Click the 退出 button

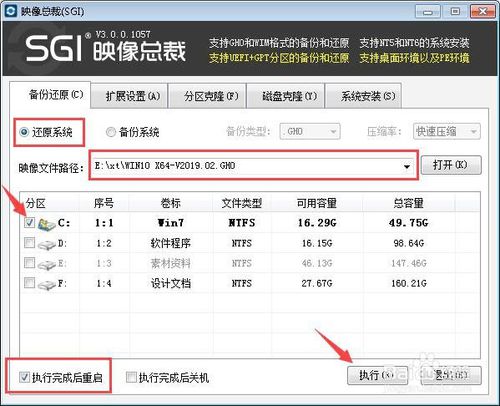point(451,376)
